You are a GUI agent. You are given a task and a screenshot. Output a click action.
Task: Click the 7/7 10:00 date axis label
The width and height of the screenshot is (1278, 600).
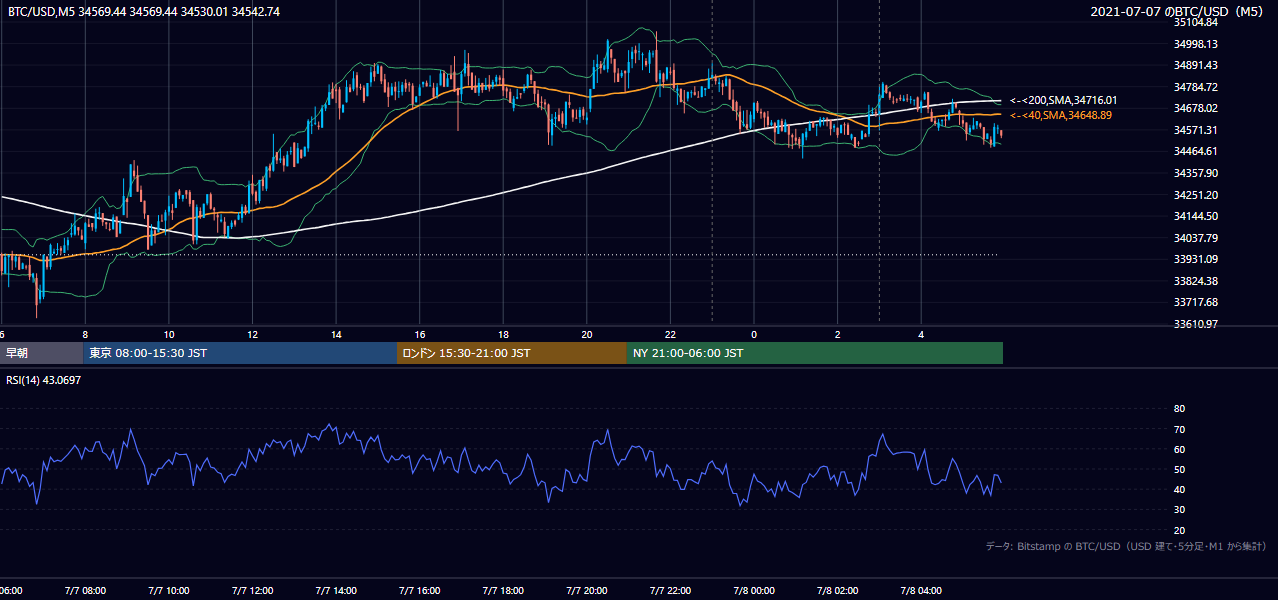click(x=169, y=591)
